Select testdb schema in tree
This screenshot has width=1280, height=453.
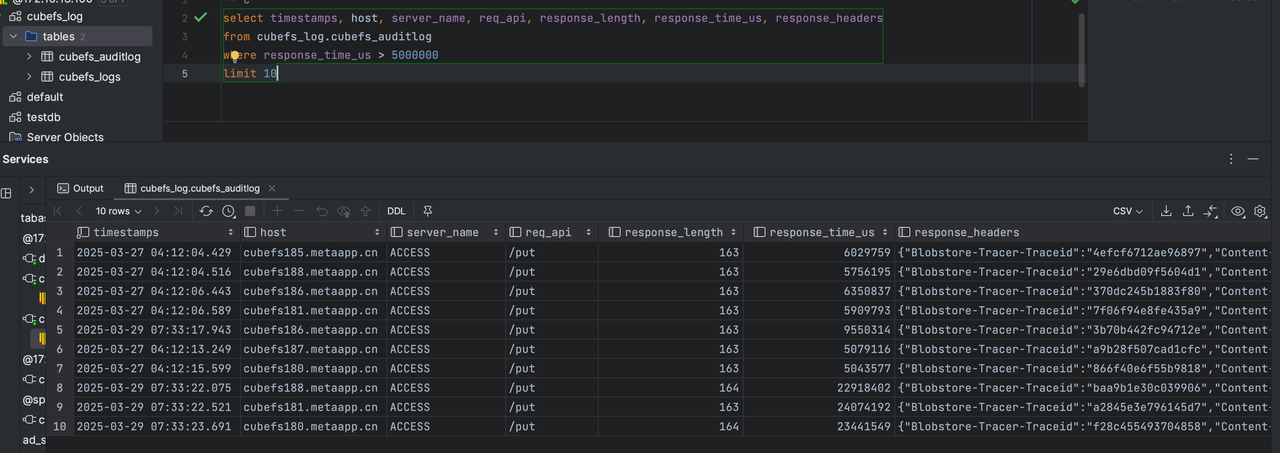point(44,117)
